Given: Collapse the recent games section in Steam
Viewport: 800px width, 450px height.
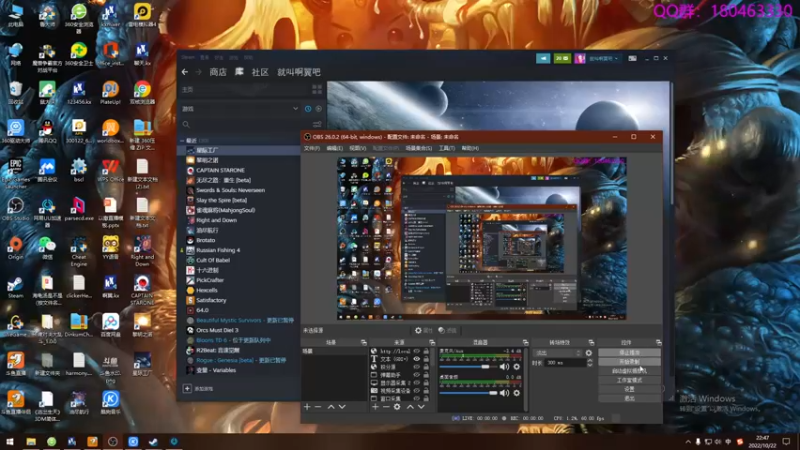Looking at the screenshot, I should [x=182, y=140].
